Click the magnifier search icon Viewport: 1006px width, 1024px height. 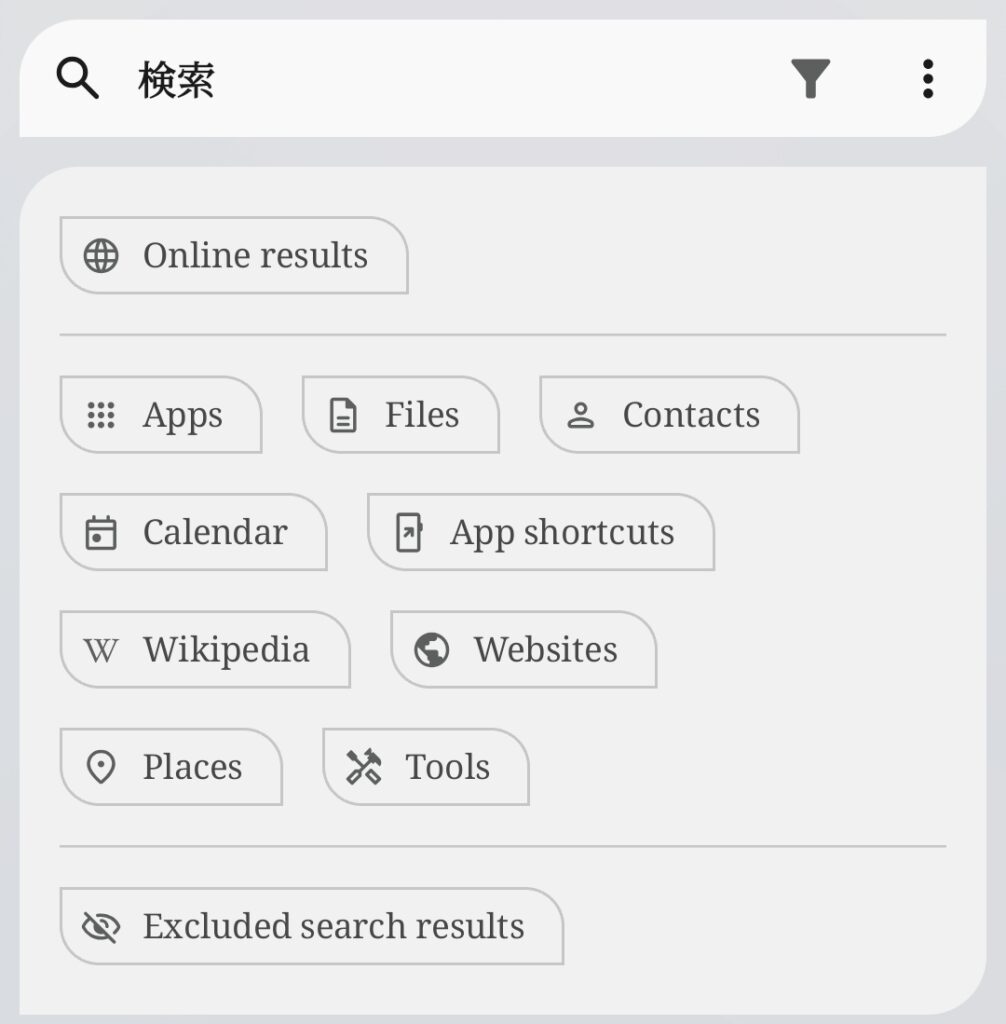point(77,78)
